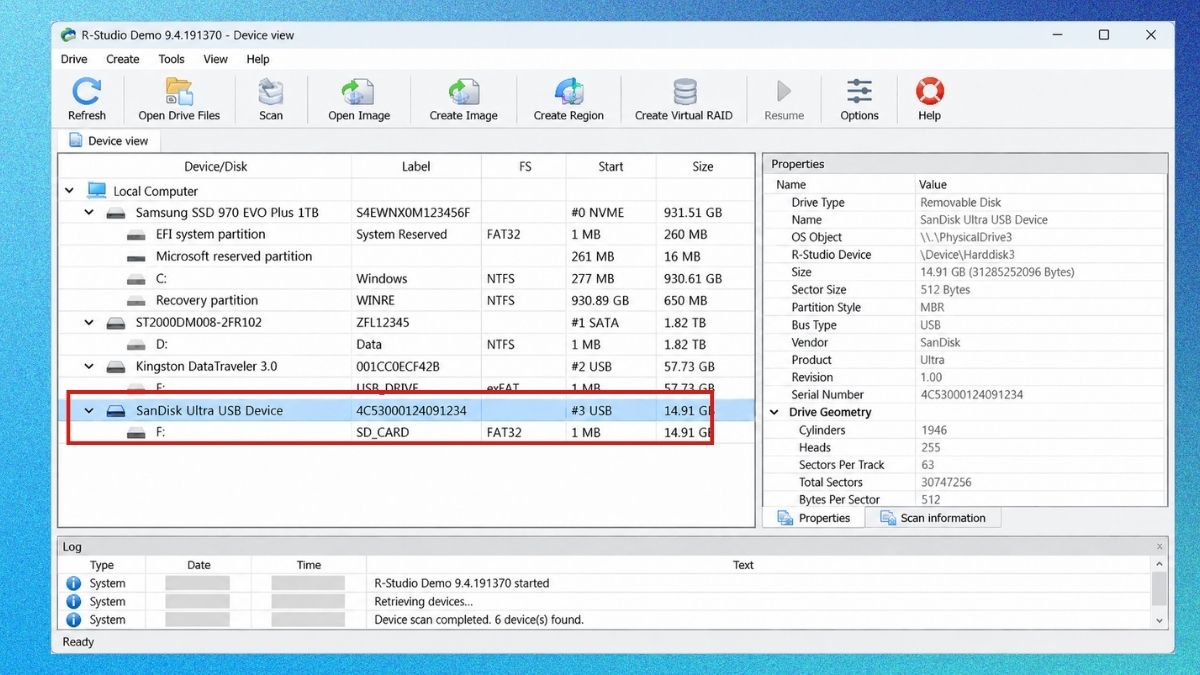Collapse the Kingston DataTraveler 3.0 node
This screenshot has width=1200, height=675.
click(x=89, y=367)
